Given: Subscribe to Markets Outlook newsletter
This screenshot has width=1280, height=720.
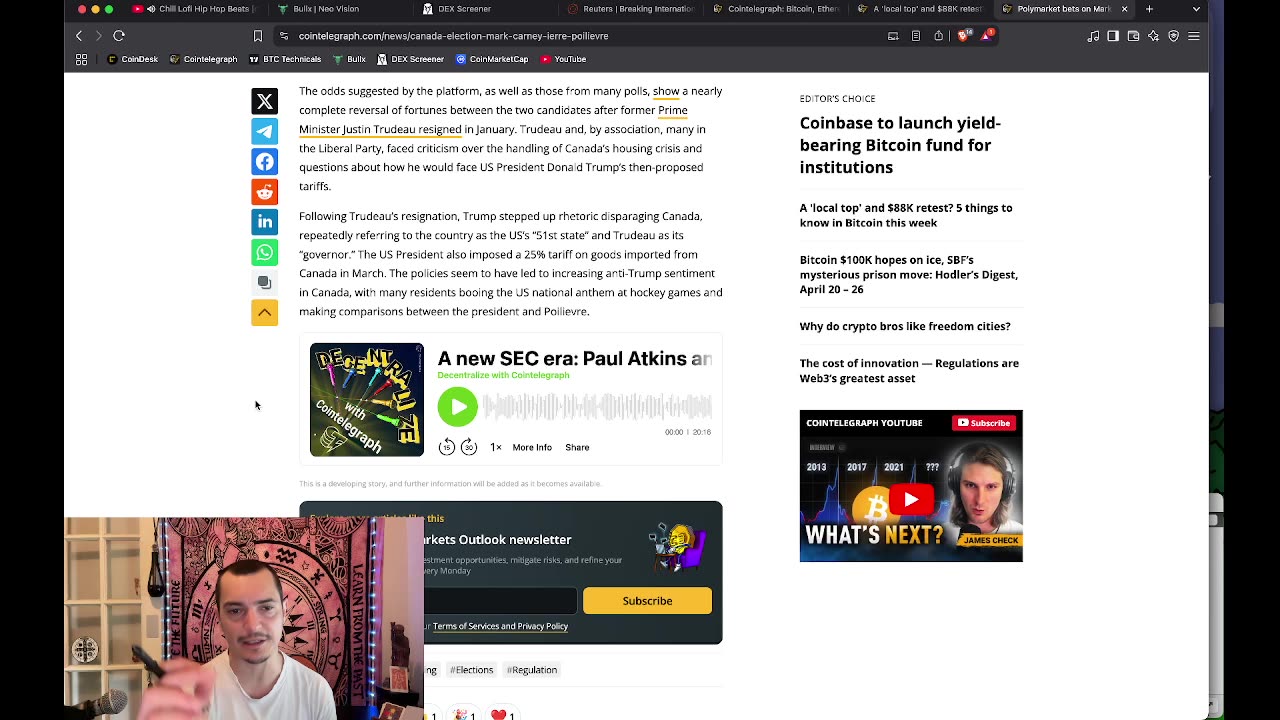Looking at the screenshot, I should (x=647, y=601).
